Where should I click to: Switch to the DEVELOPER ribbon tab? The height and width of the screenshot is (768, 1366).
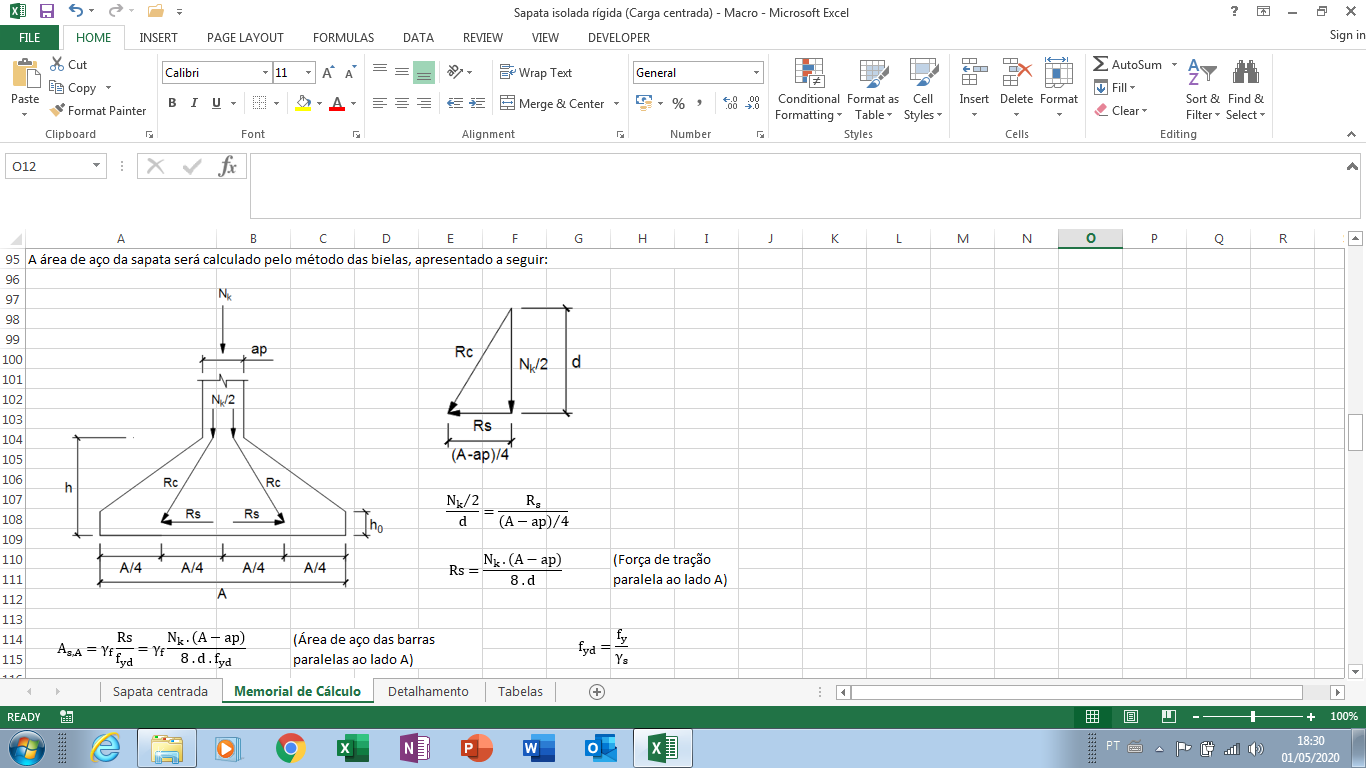pos(619,38)
